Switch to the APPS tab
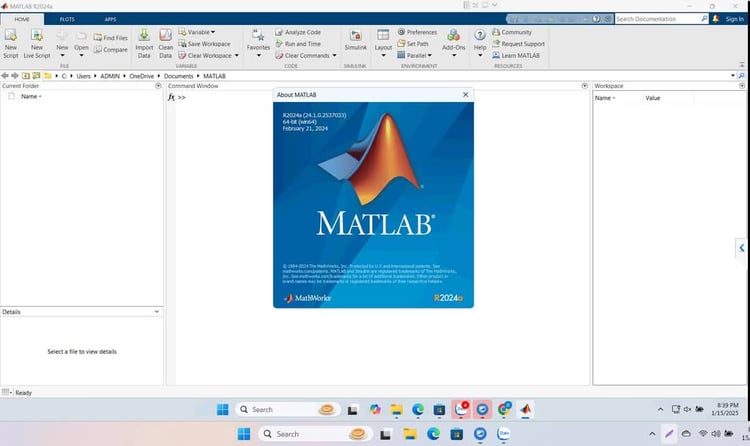Screen dimensions: 750x446 pyautogui.click(x=110, y=19)
